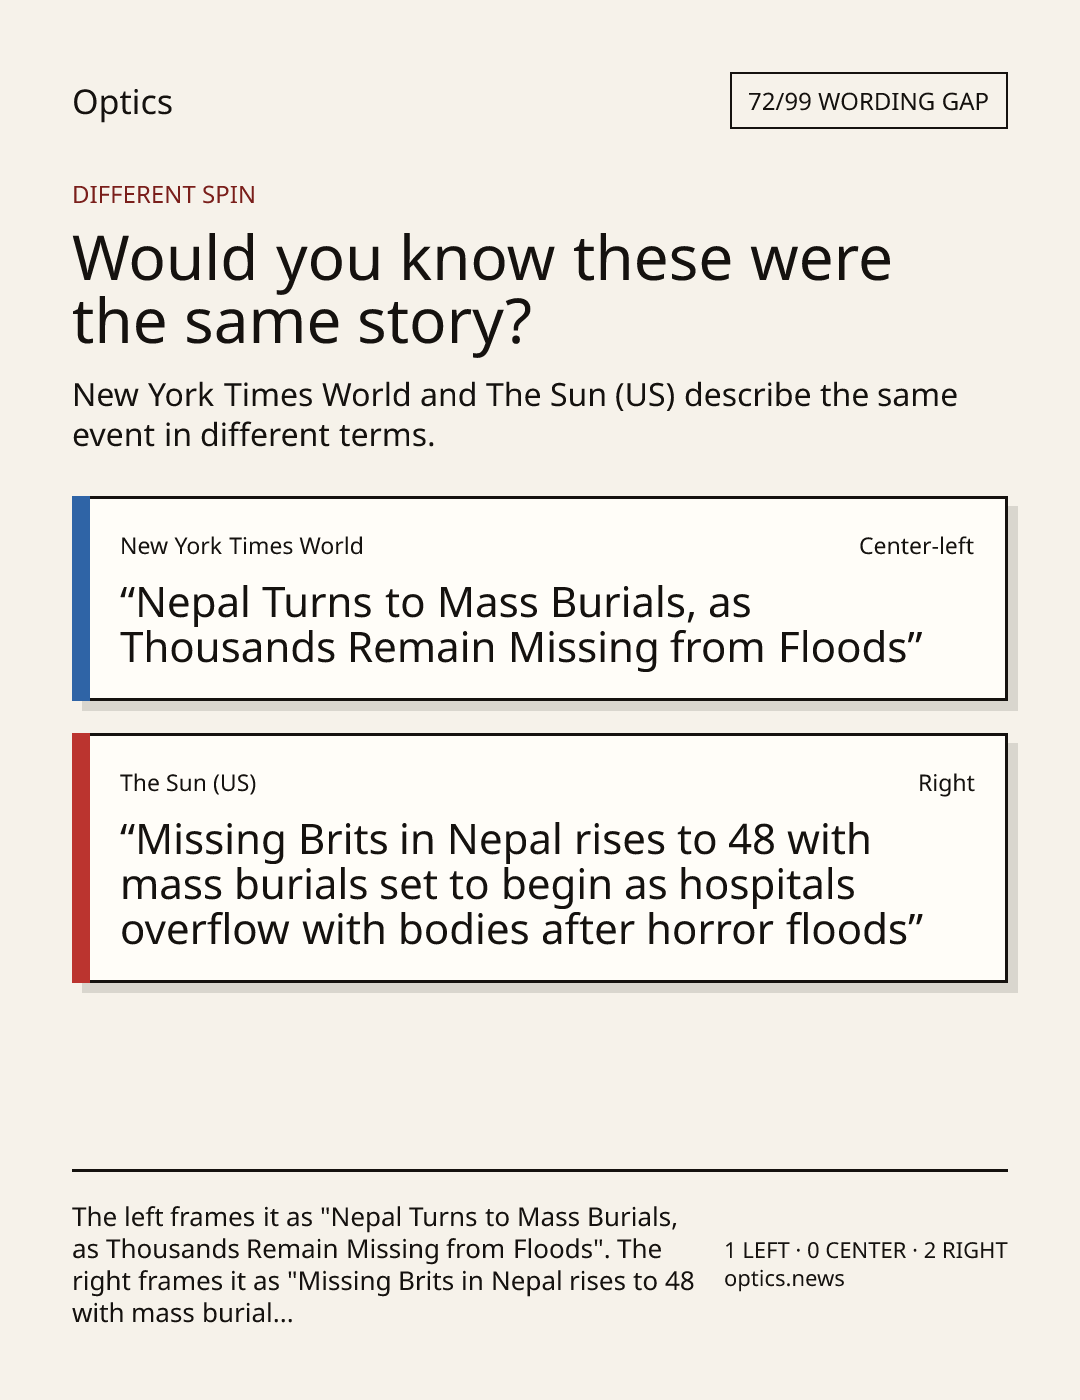
Task: Click the blue bias stripe on first card
Action: (81, 598)
